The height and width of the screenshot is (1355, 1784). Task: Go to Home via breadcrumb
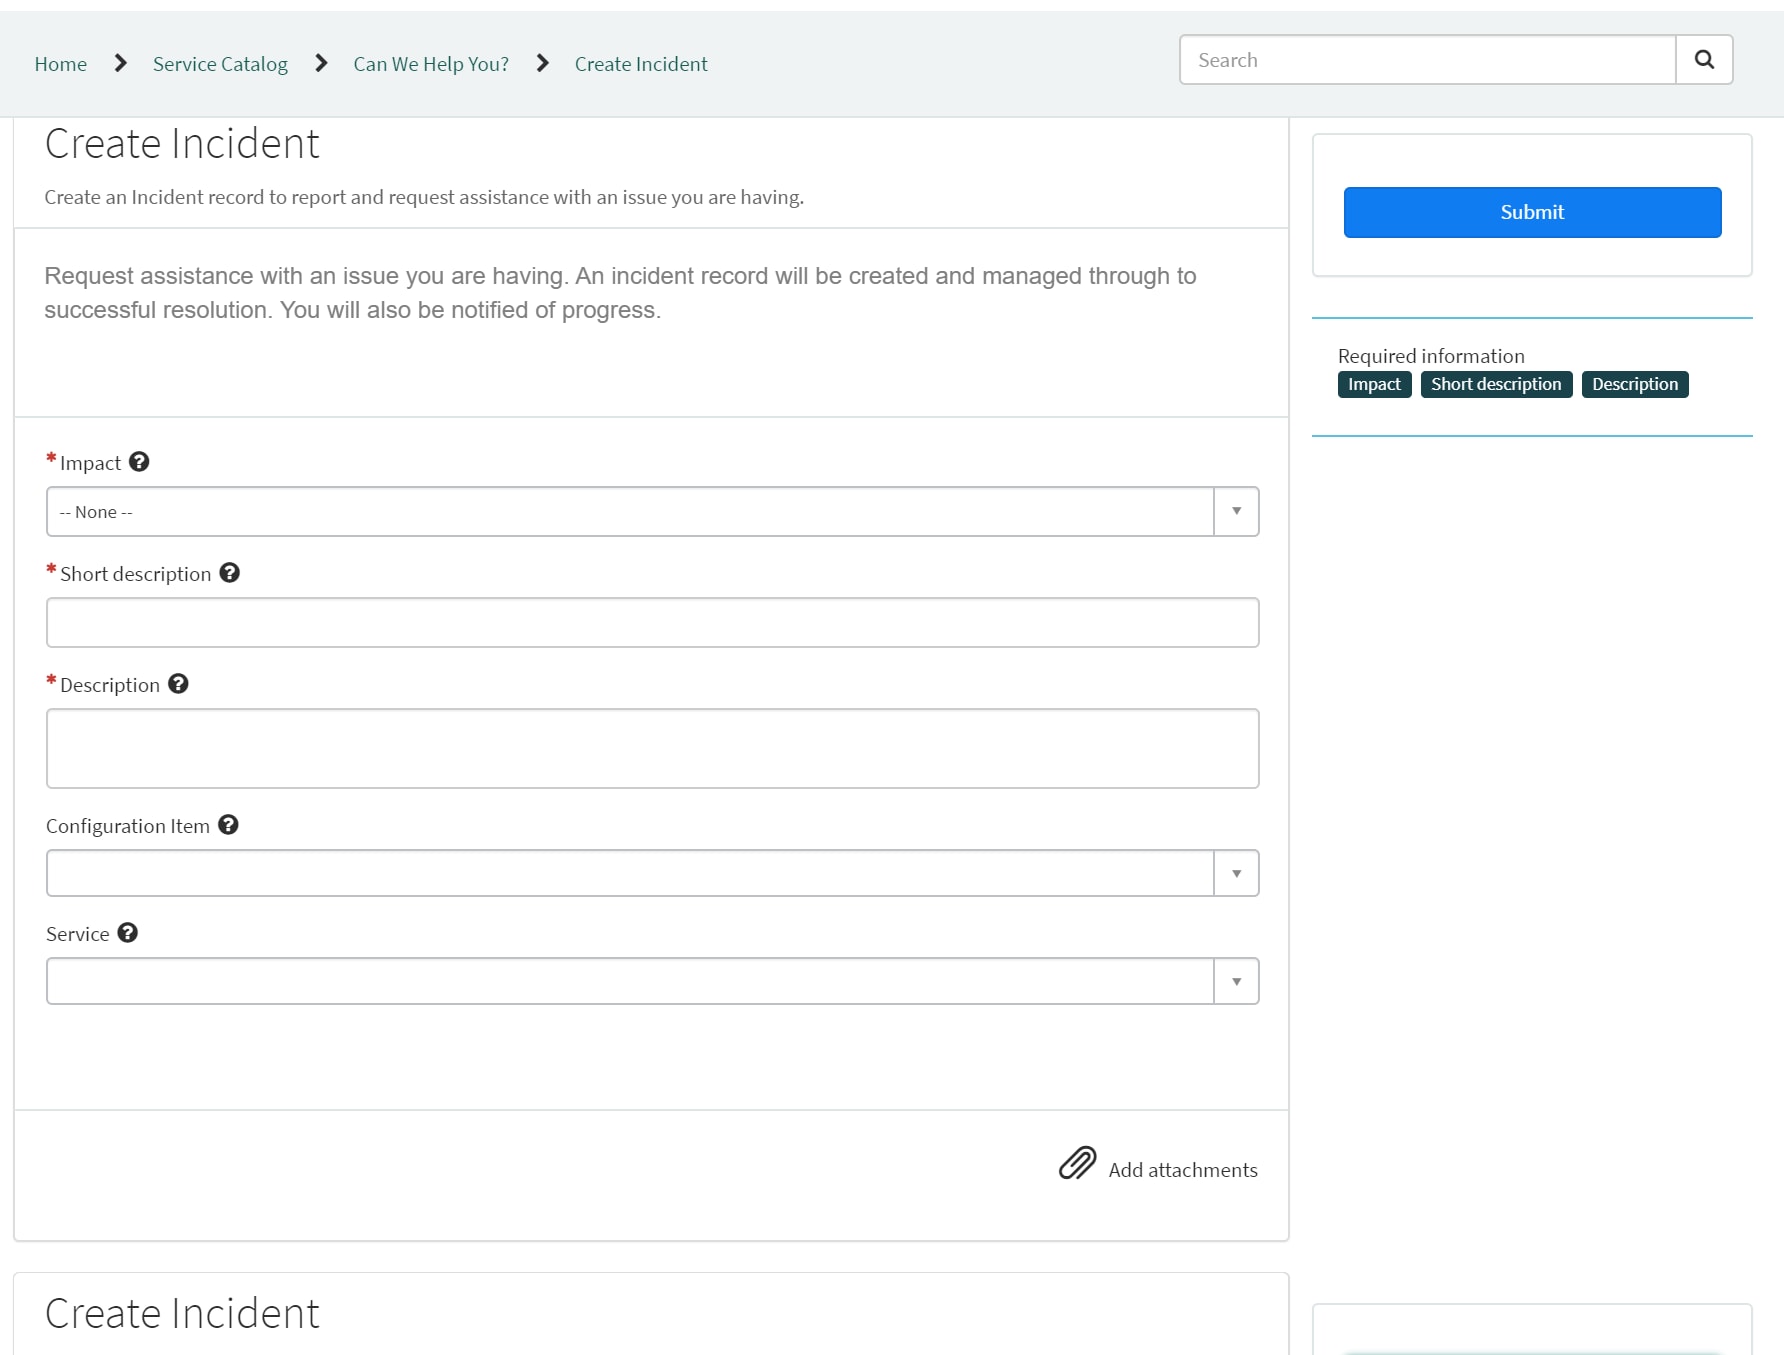(x=60, y=63)
